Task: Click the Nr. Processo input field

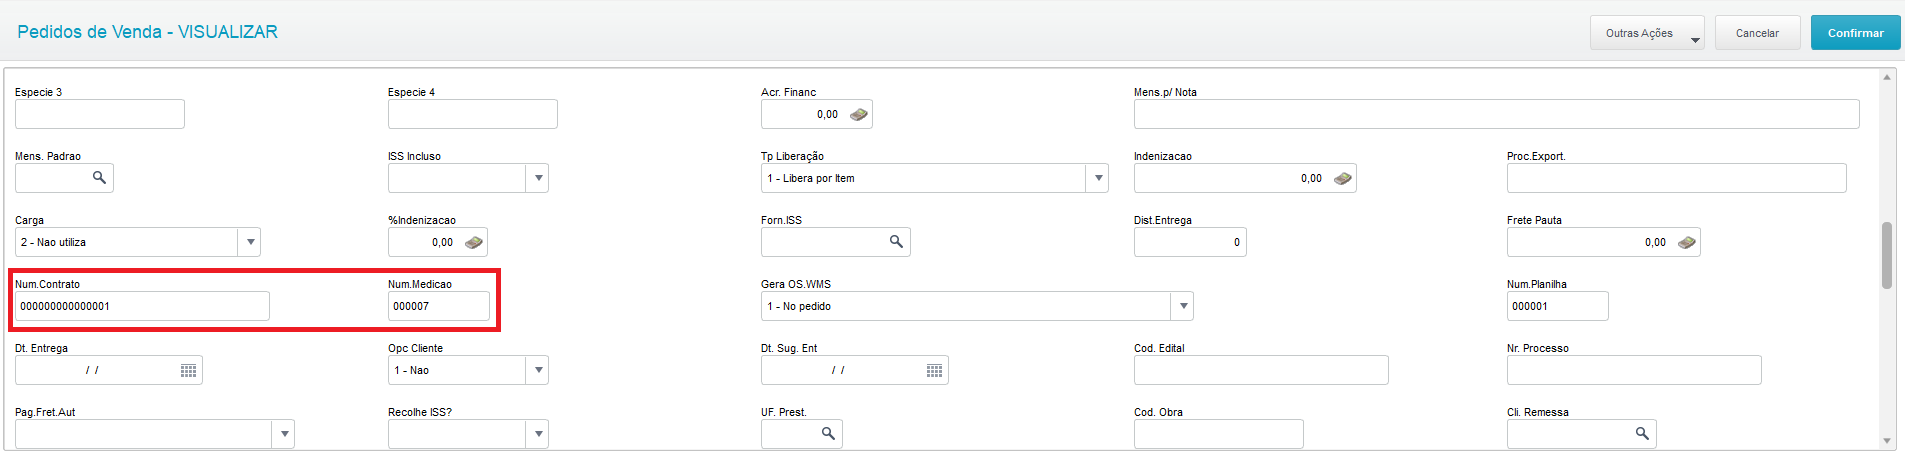Action: tap(1634, 370)
